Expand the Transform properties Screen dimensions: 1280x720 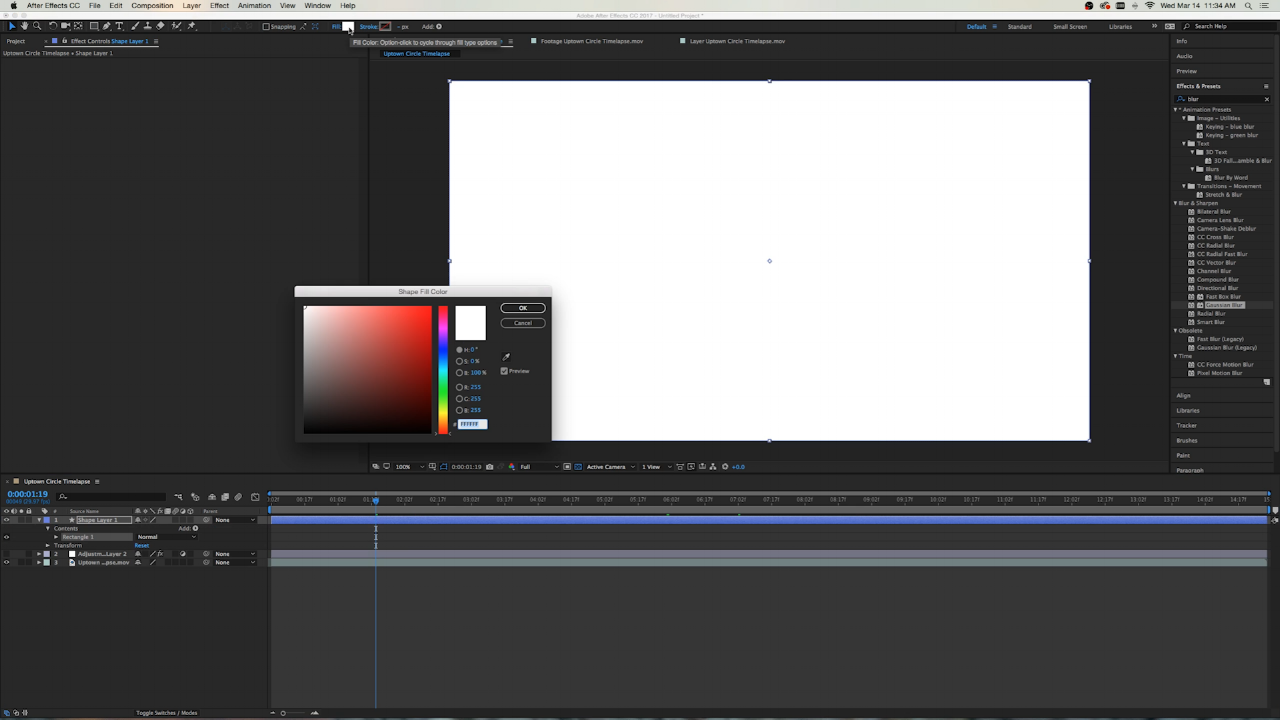click(48, 545)
